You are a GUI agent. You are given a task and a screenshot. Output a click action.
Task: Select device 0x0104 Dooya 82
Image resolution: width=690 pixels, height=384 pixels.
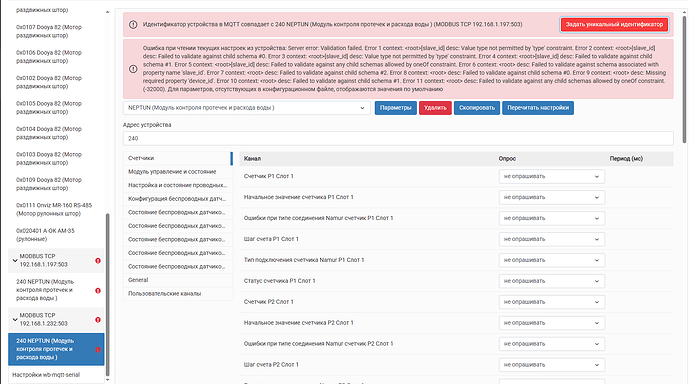[x=56, y=133]
